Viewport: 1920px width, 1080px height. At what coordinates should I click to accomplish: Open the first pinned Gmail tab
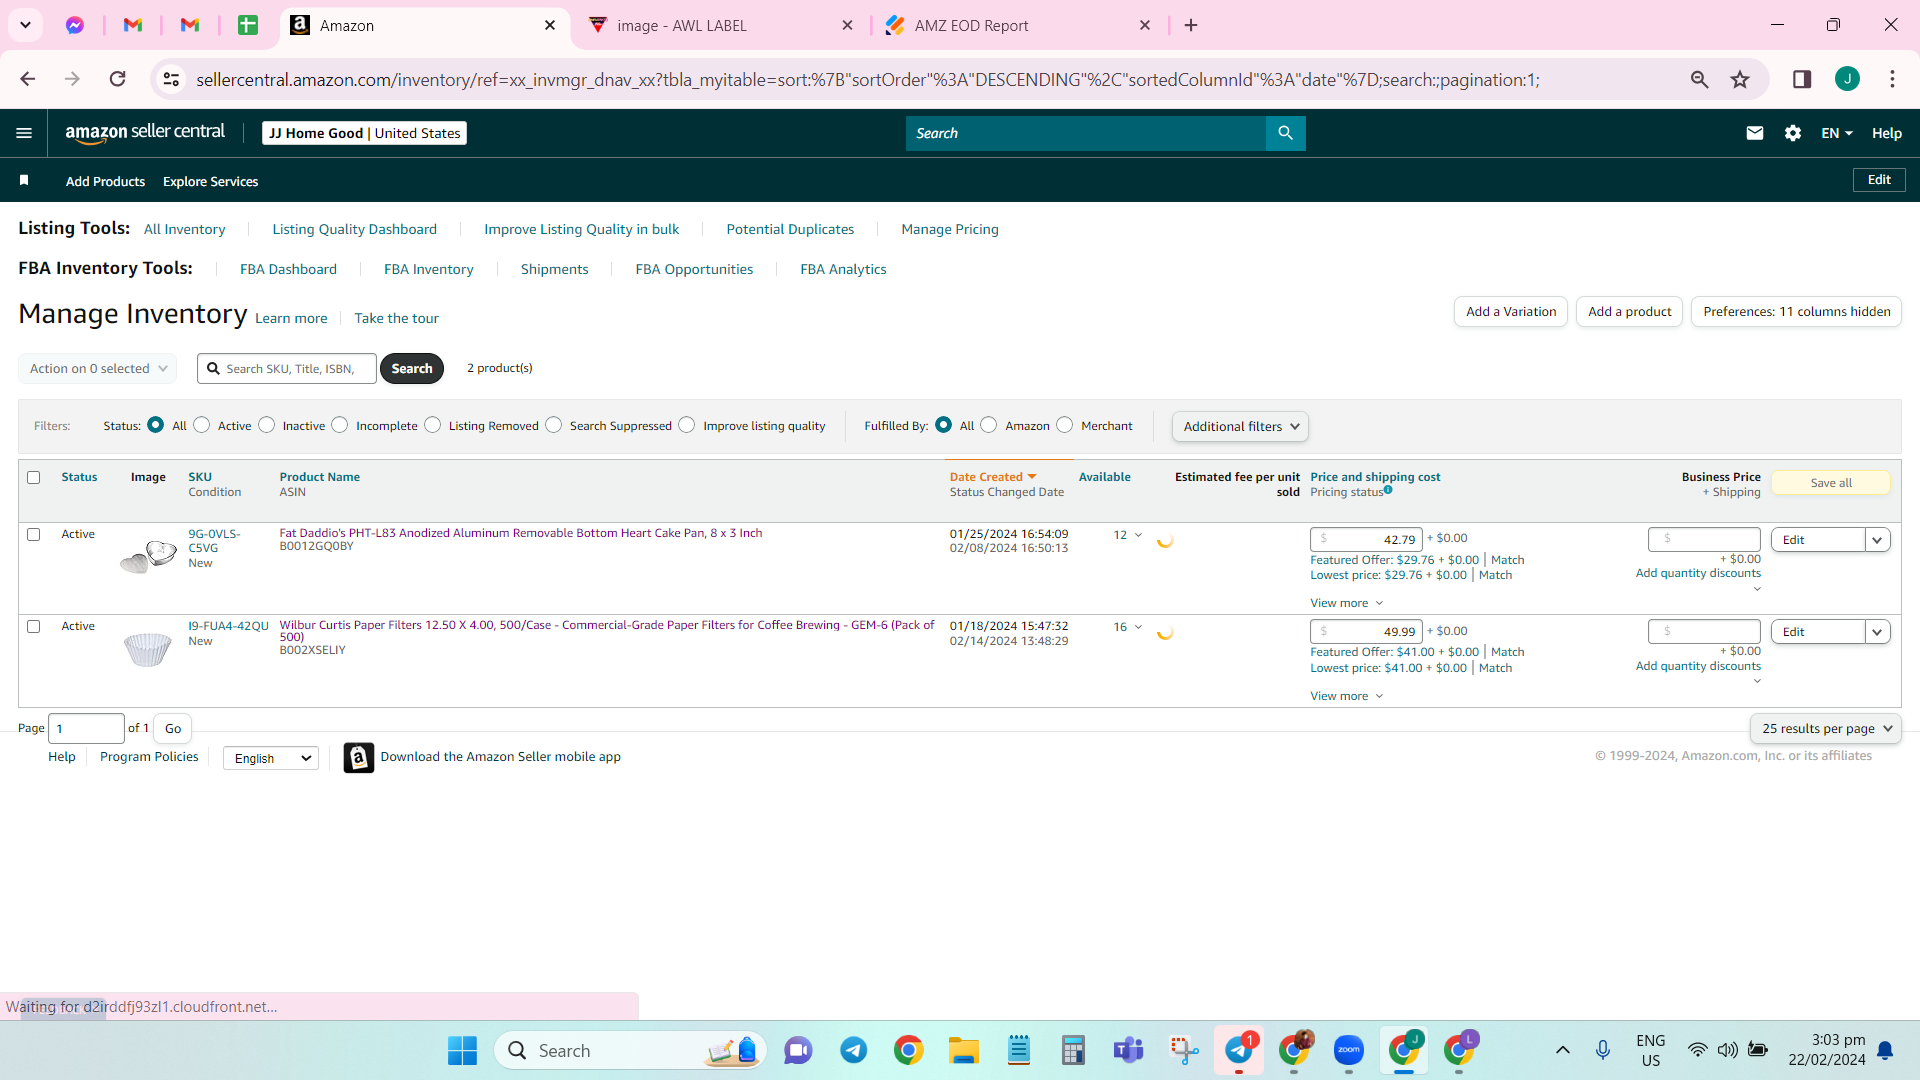133,25
